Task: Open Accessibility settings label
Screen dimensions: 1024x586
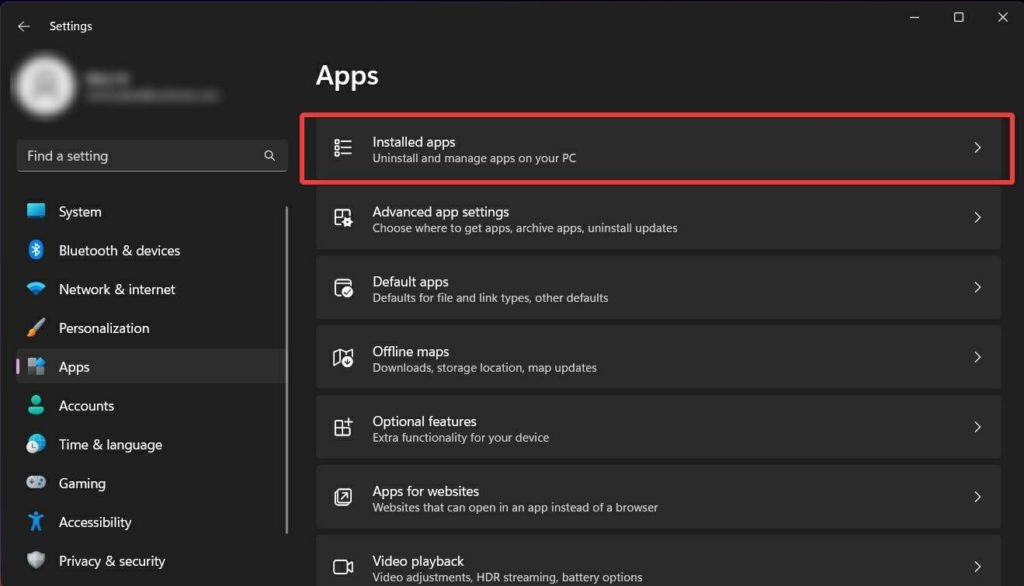Action: pyautogui.click(x=95, y=522)
